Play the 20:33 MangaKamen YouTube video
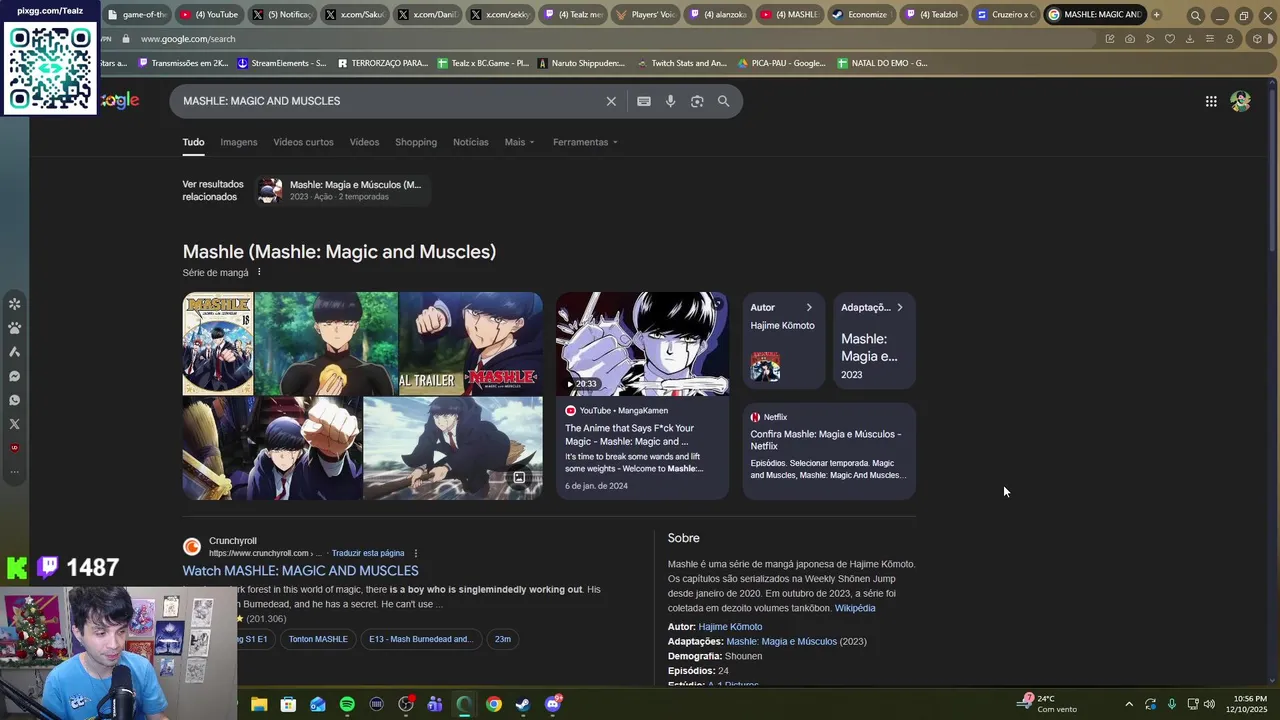 [x=642, y=344]
